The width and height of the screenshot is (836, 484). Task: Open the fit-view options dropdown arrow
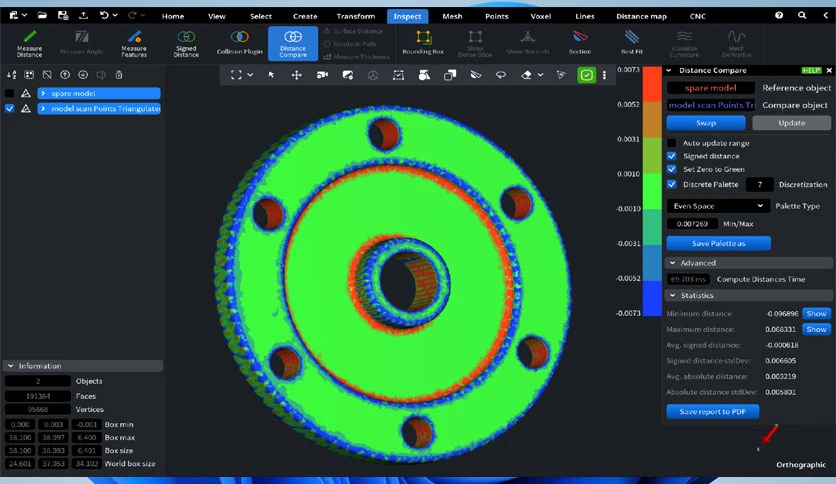(x=250, y=75)
